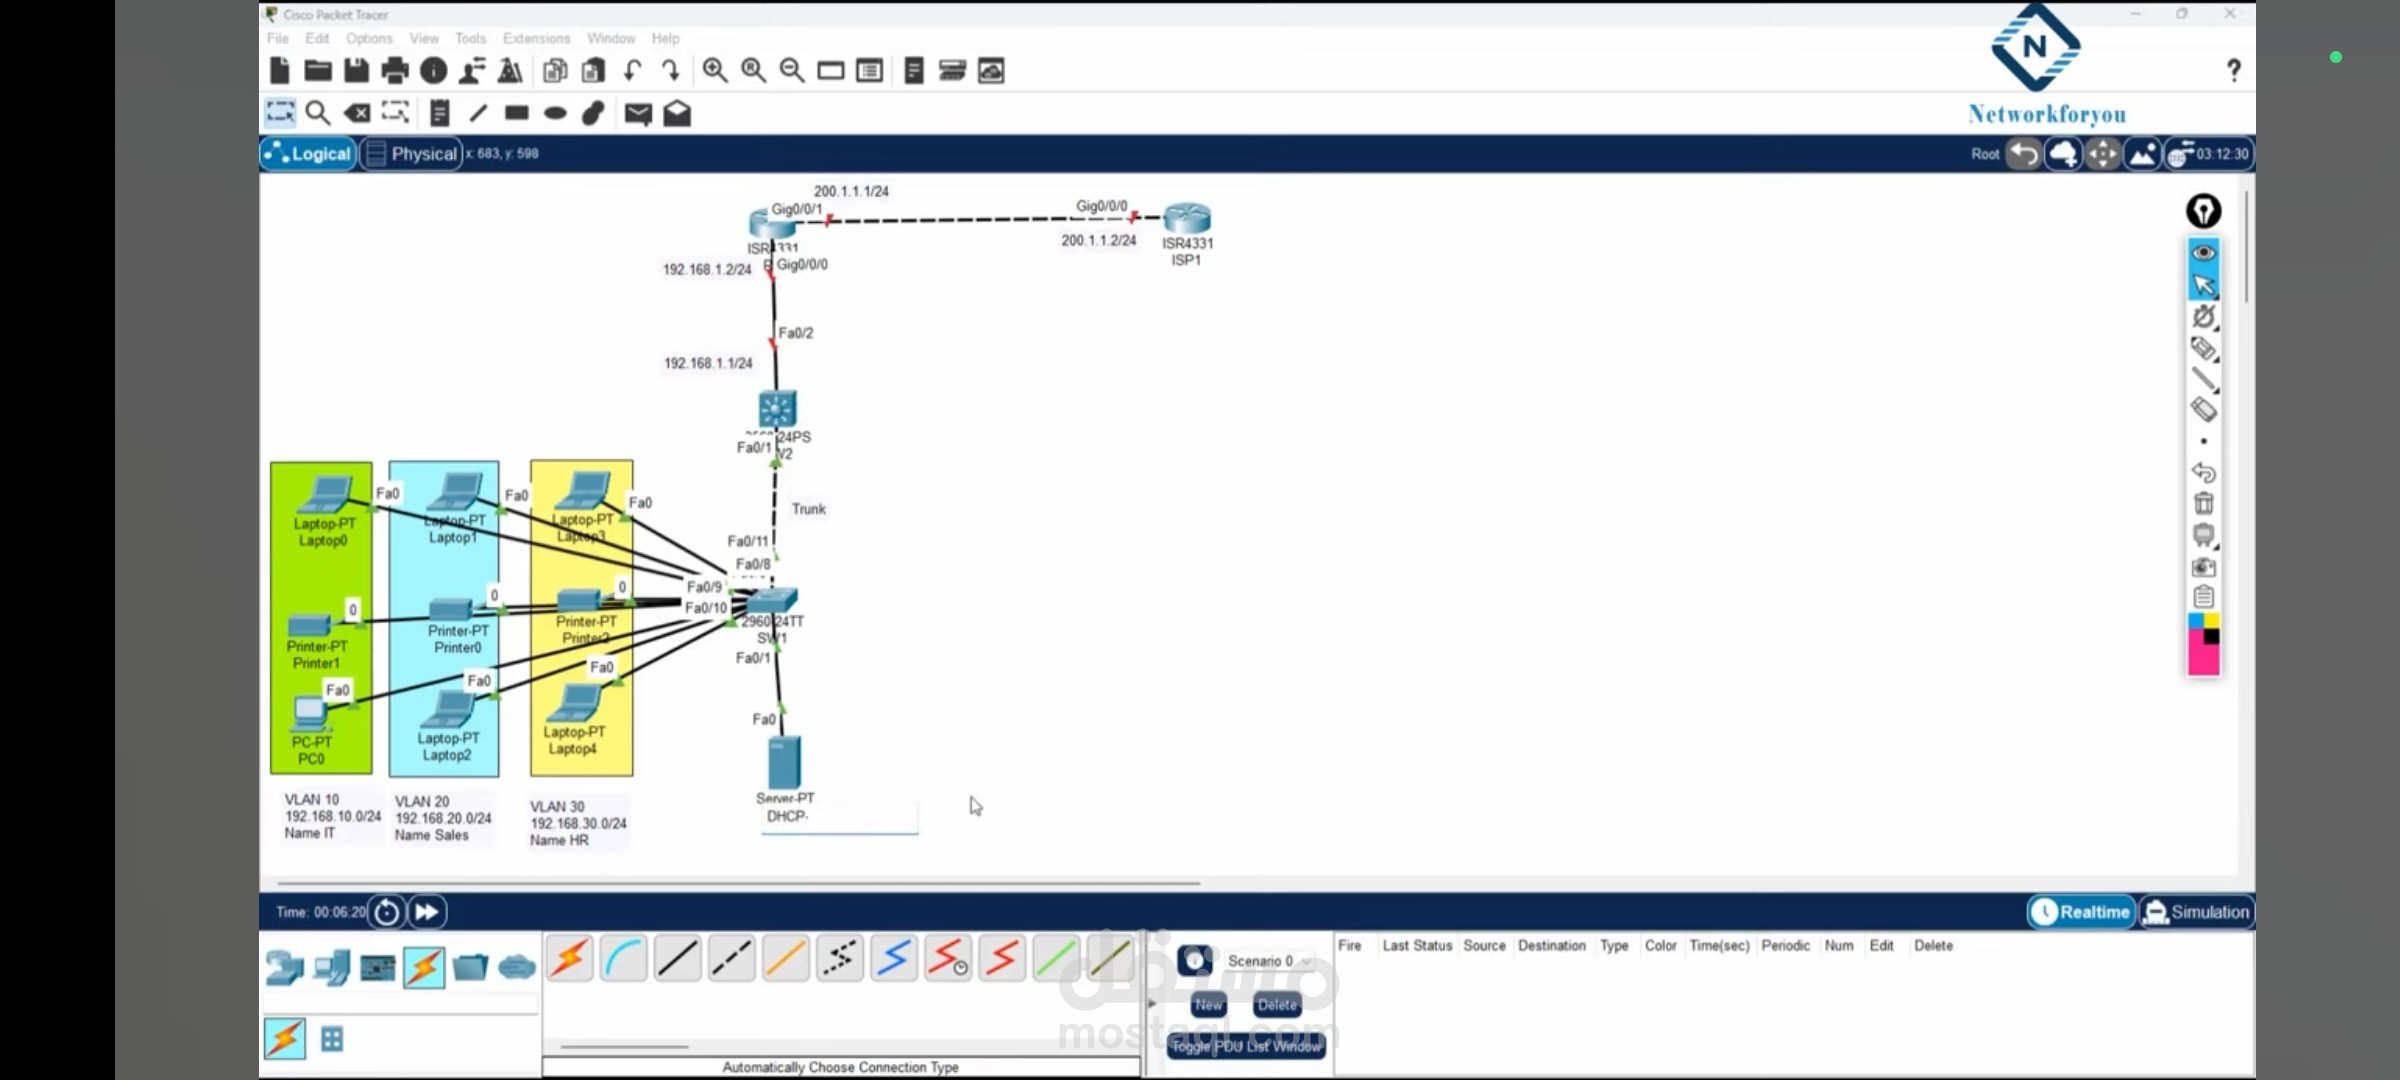Screen dimensions: 2400x1080
Task: Pick the pink color swatch in right sidebar
Action: coord(2203,661)
